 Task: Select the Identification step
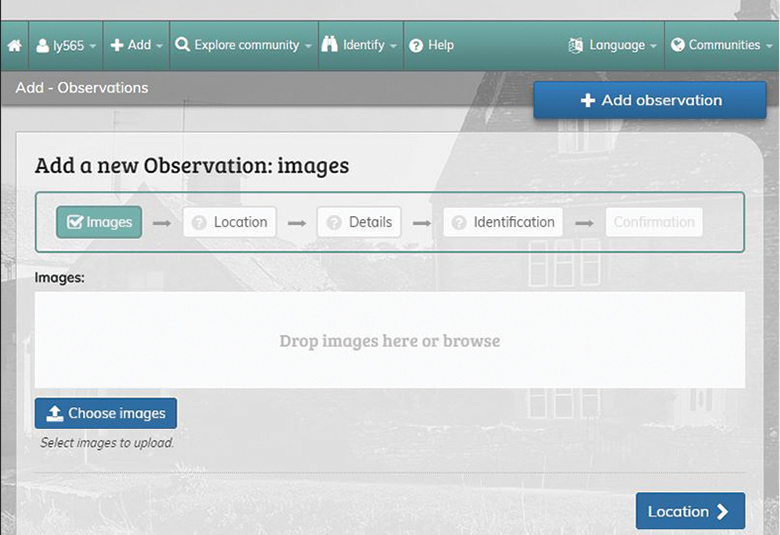coord(503,222)
